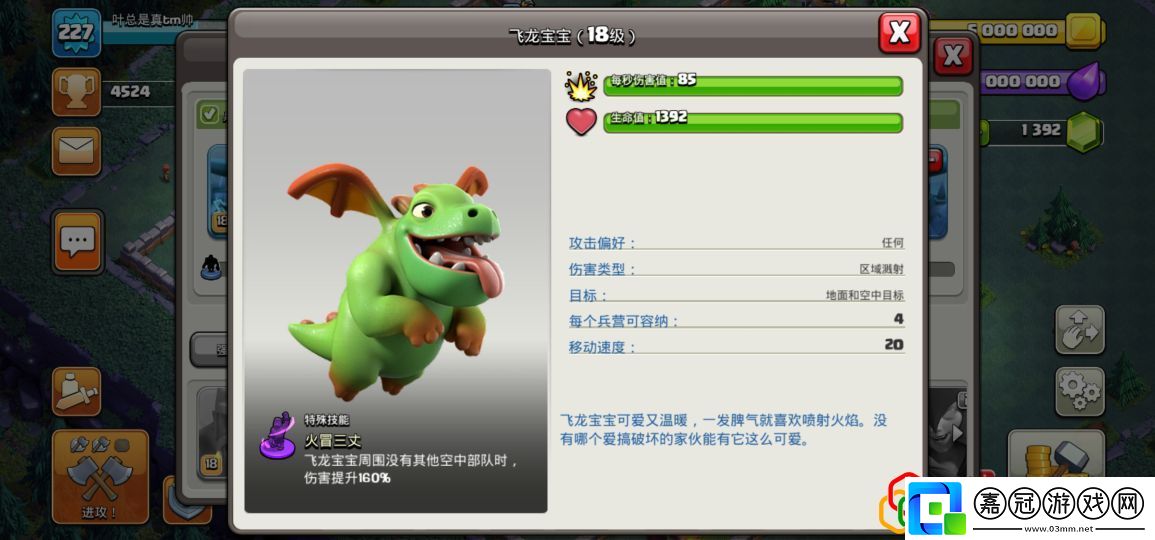The image size is (1155, 540).
Task: Open the trophy league icon
Action: tap(77, 92)
